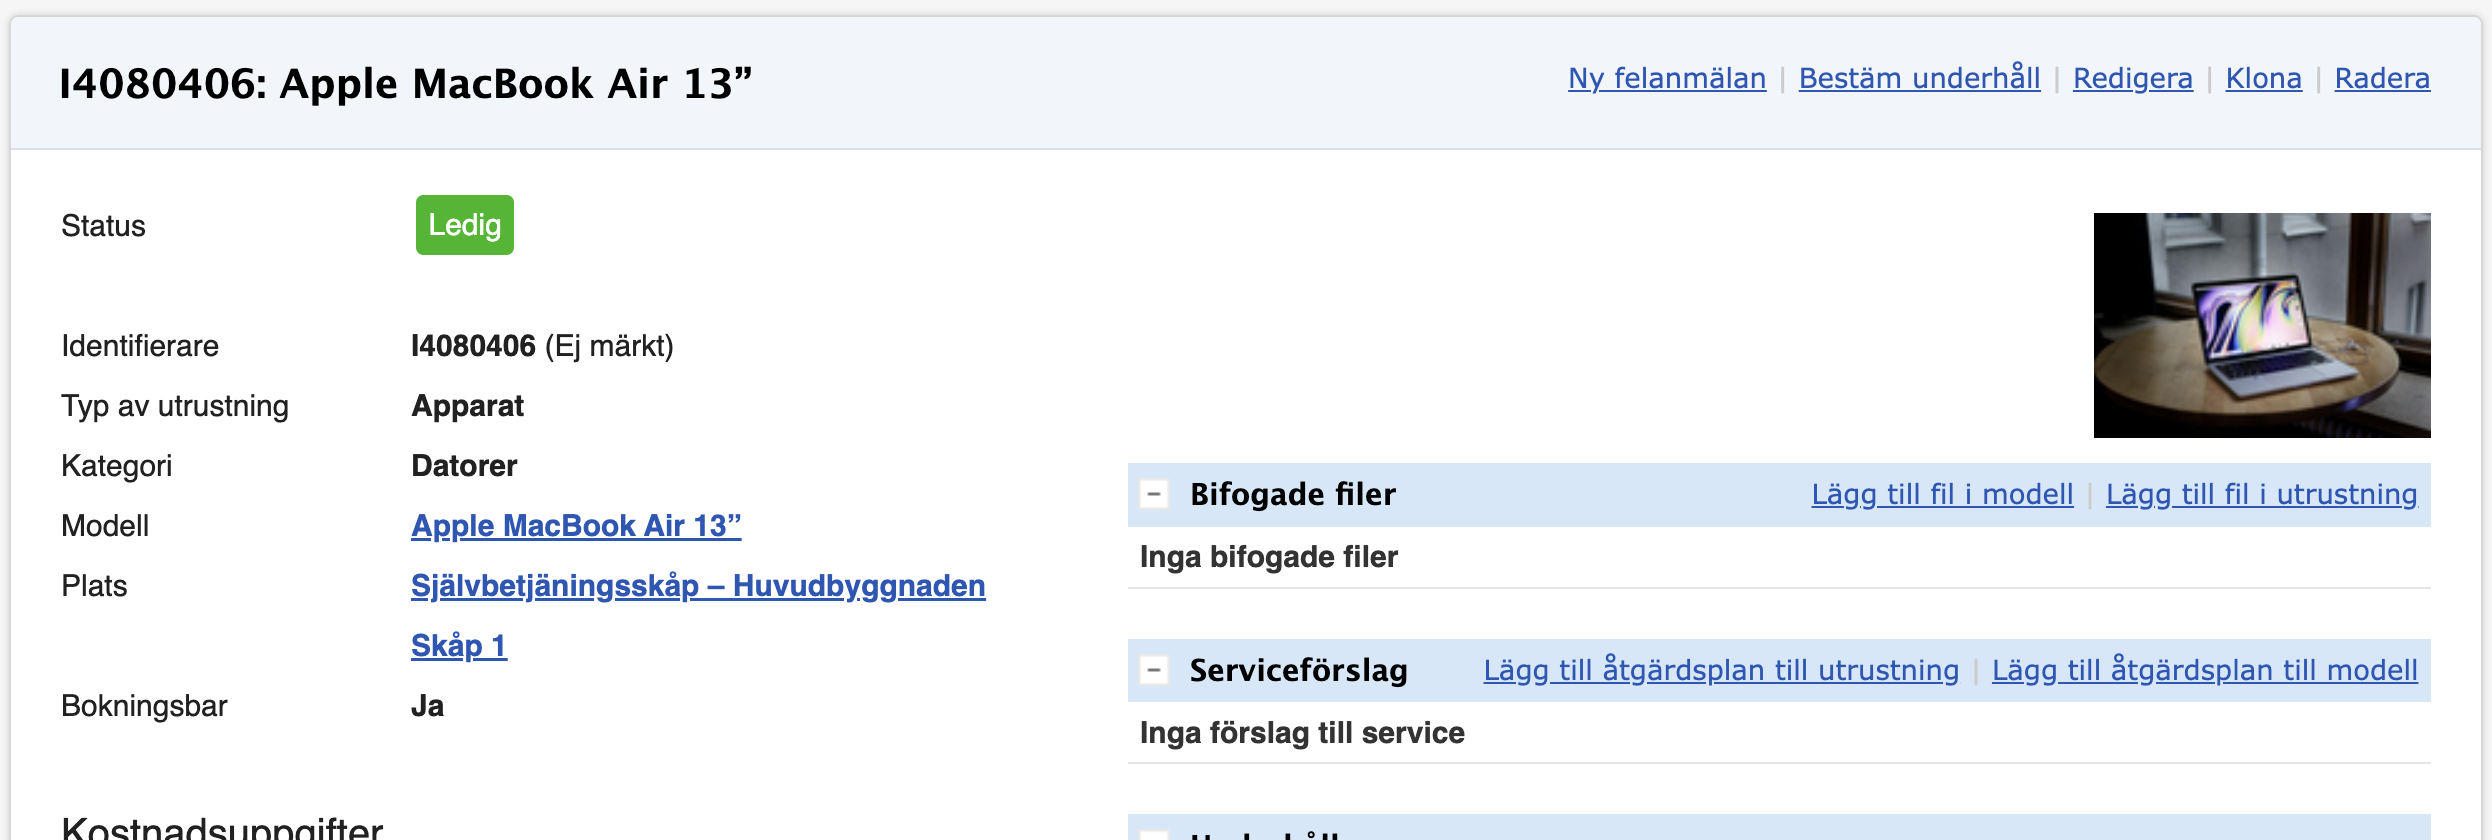Click the green Ledig status badge
The image size is (2492, 840).
[x=465, y=225]
